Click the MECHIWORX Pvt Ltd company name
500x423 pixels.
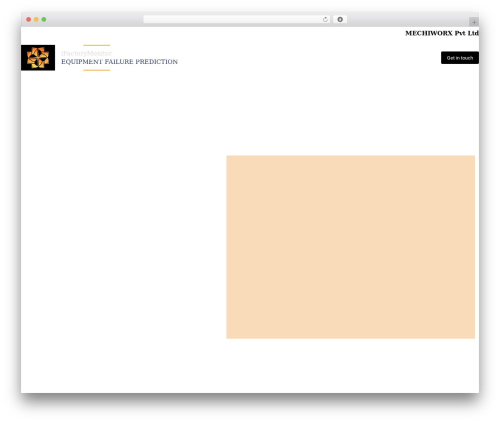(x=442, y=33)
